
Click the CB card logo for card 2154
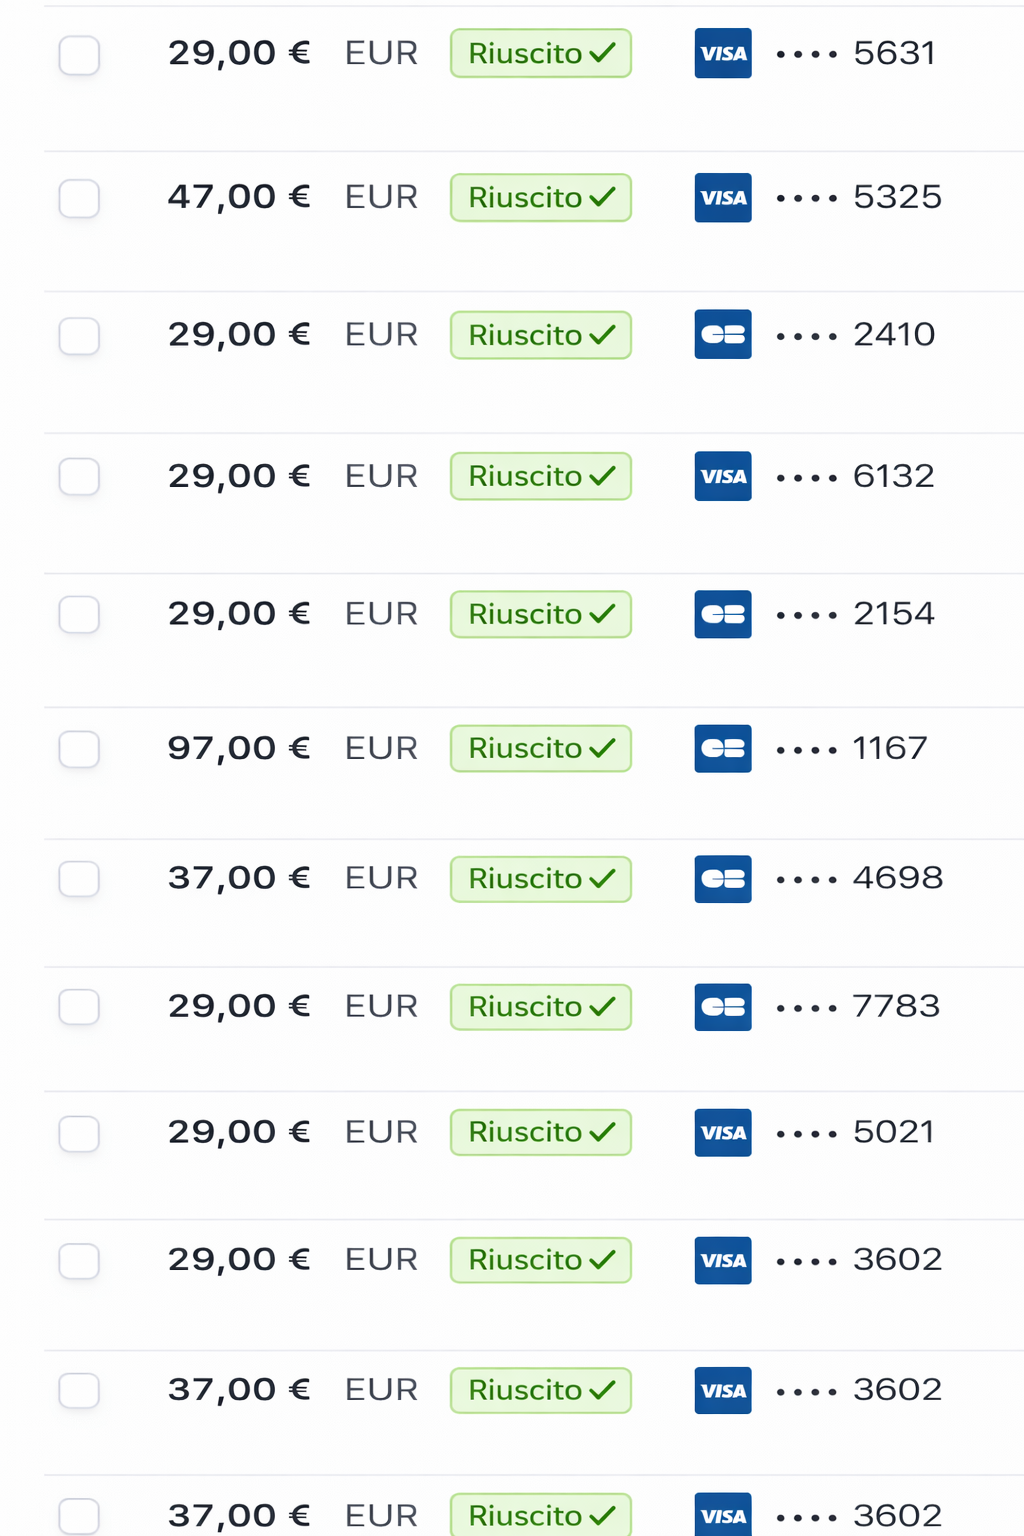click(722, 614)
